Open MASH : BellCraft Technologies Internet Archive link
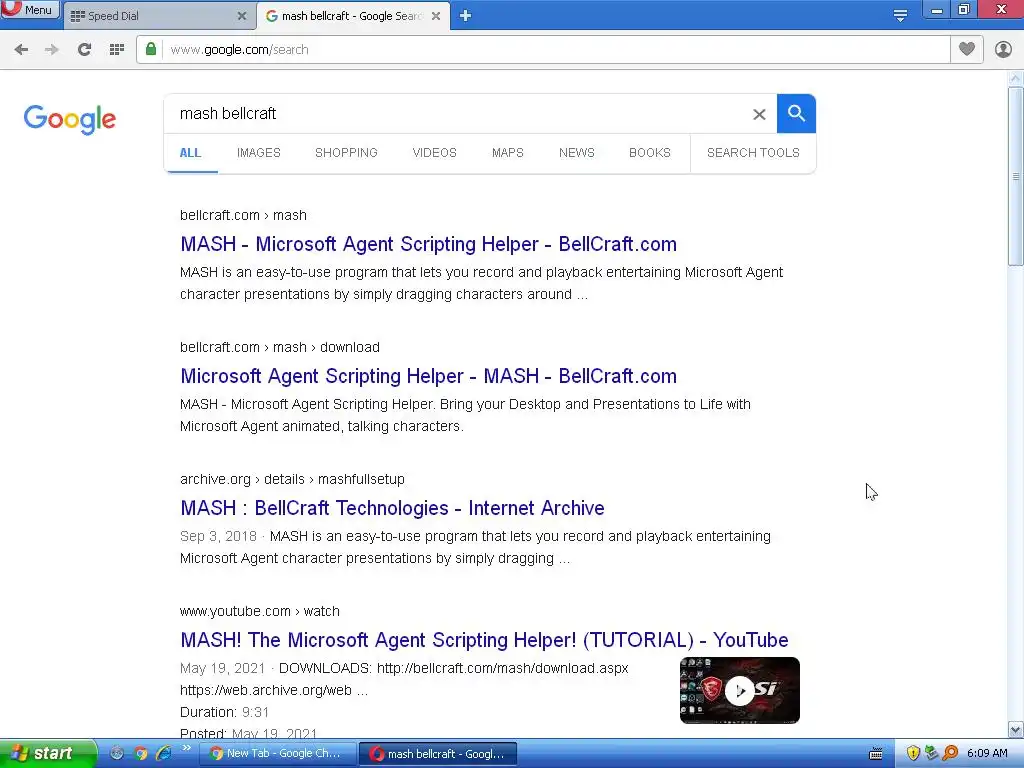This screenshot has height=768, width=1024. (392, 508)
